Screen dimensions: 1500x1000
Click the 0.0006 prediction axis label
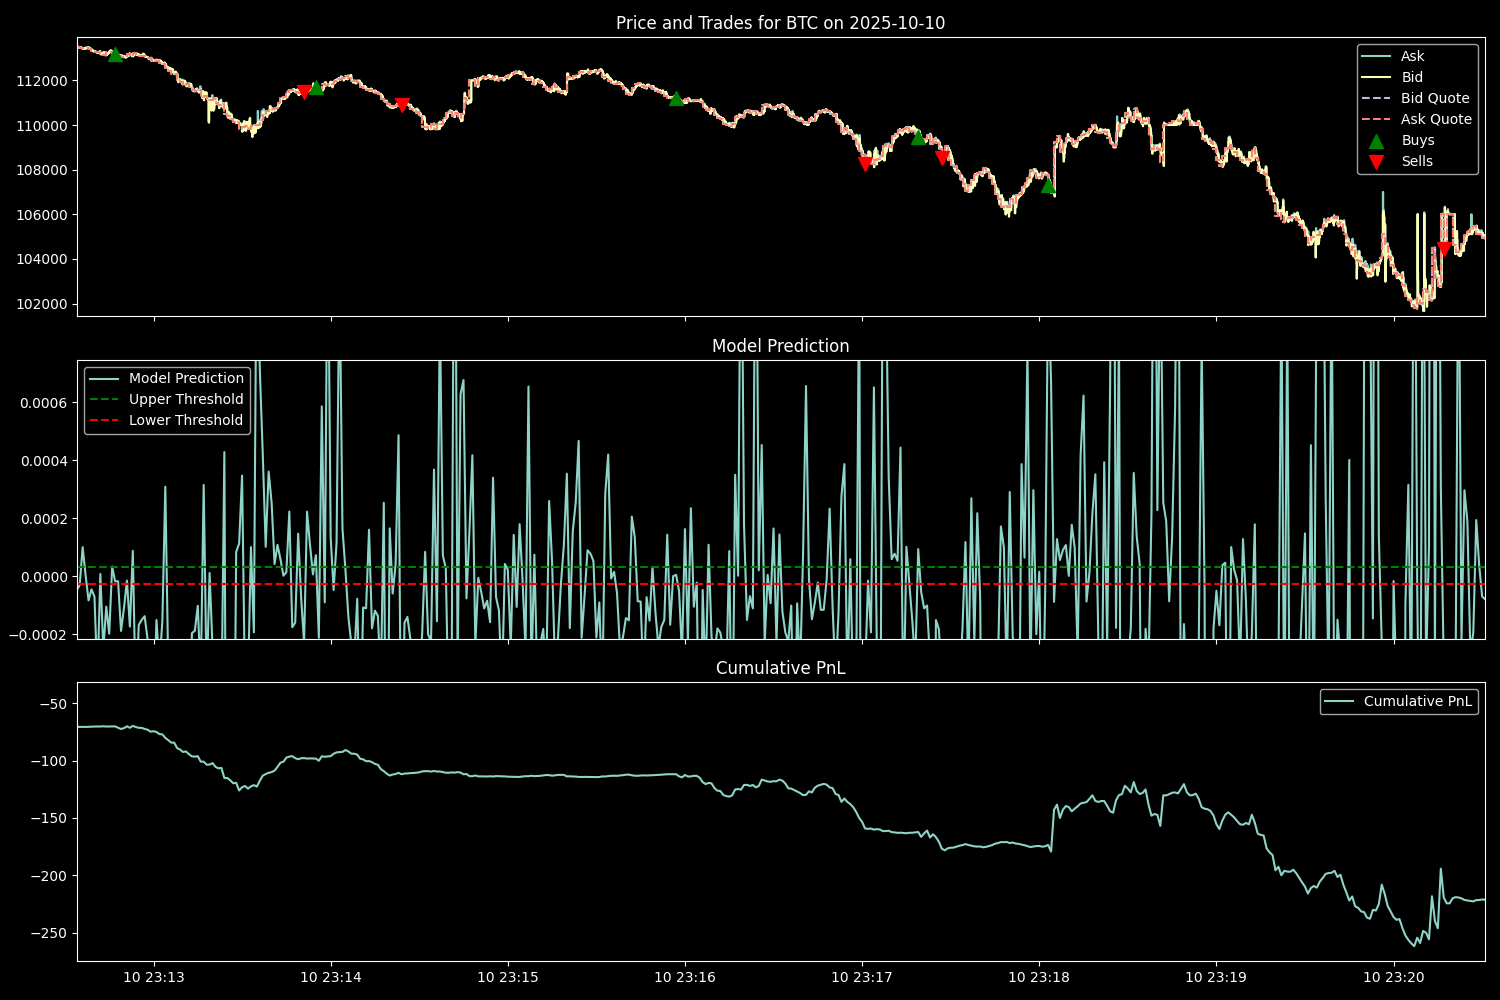point(44,403)
